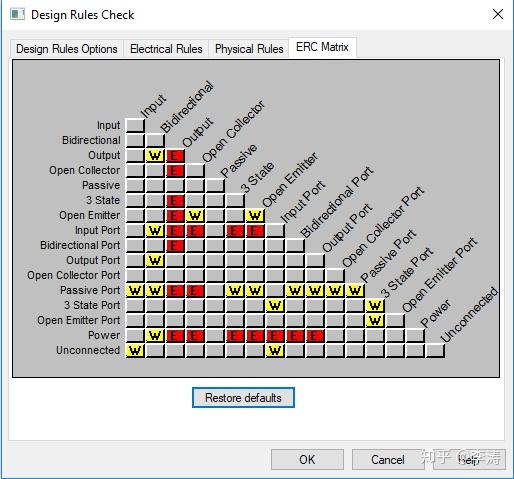Toggle the Output row, Output column E cell

(175, 156)
